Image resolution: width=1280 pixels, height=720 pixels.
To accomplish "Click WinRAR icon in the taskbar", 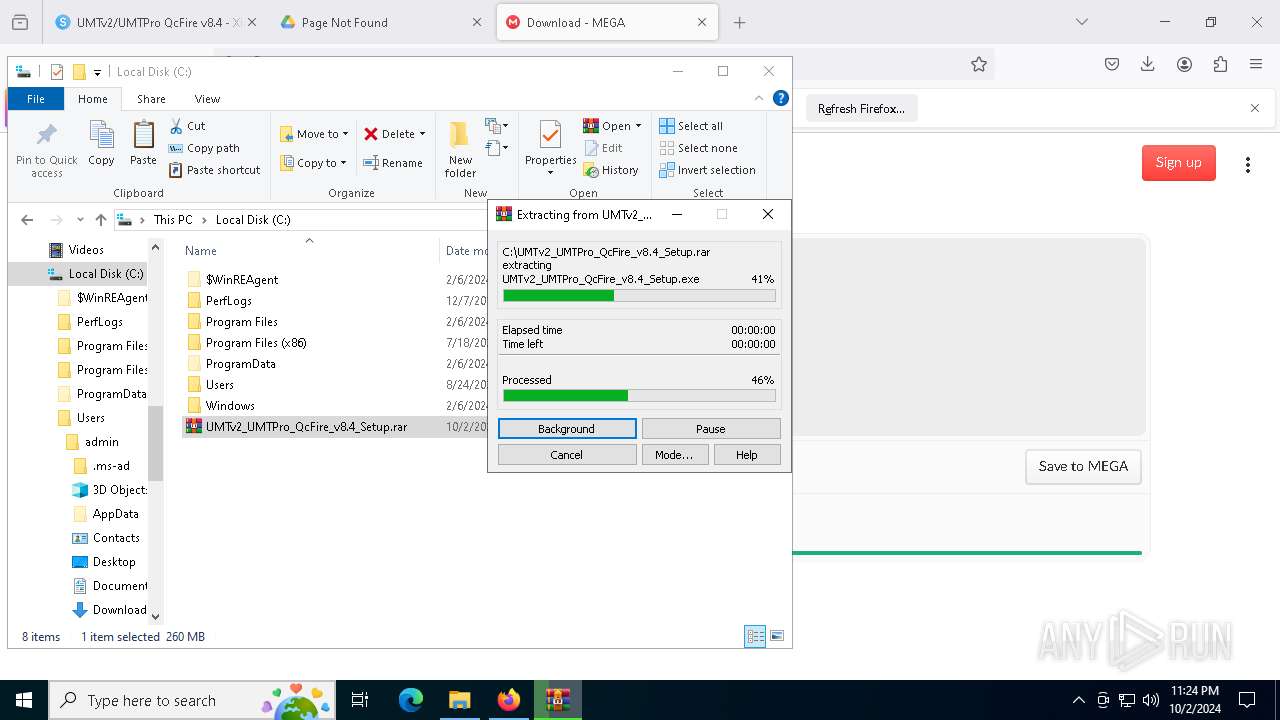I will pyautogui.click(x=557, y=700).
